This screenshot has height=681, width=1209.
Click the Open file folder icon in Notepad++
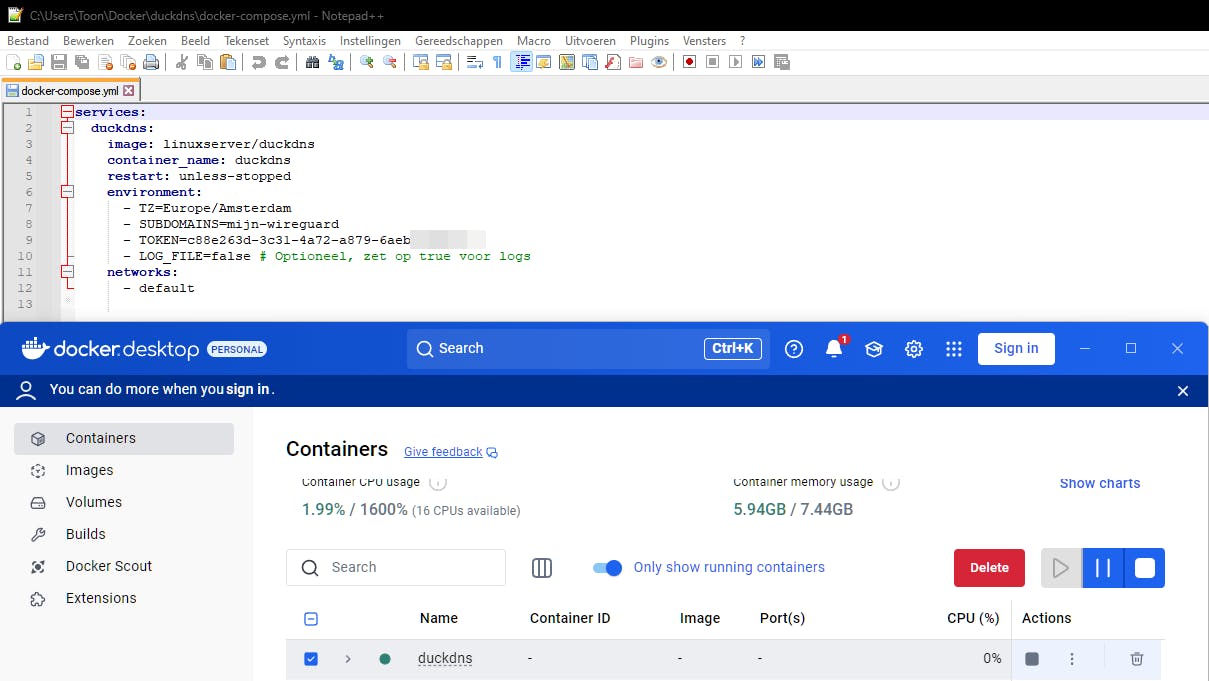click(x=36, y=62)
